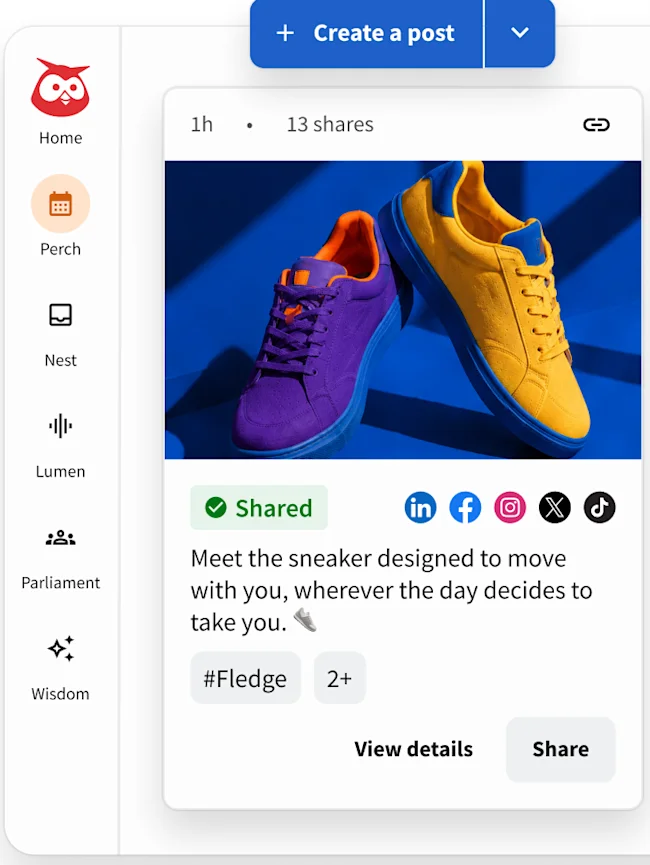Click the TikTok network icon

[x=599, y=508]
